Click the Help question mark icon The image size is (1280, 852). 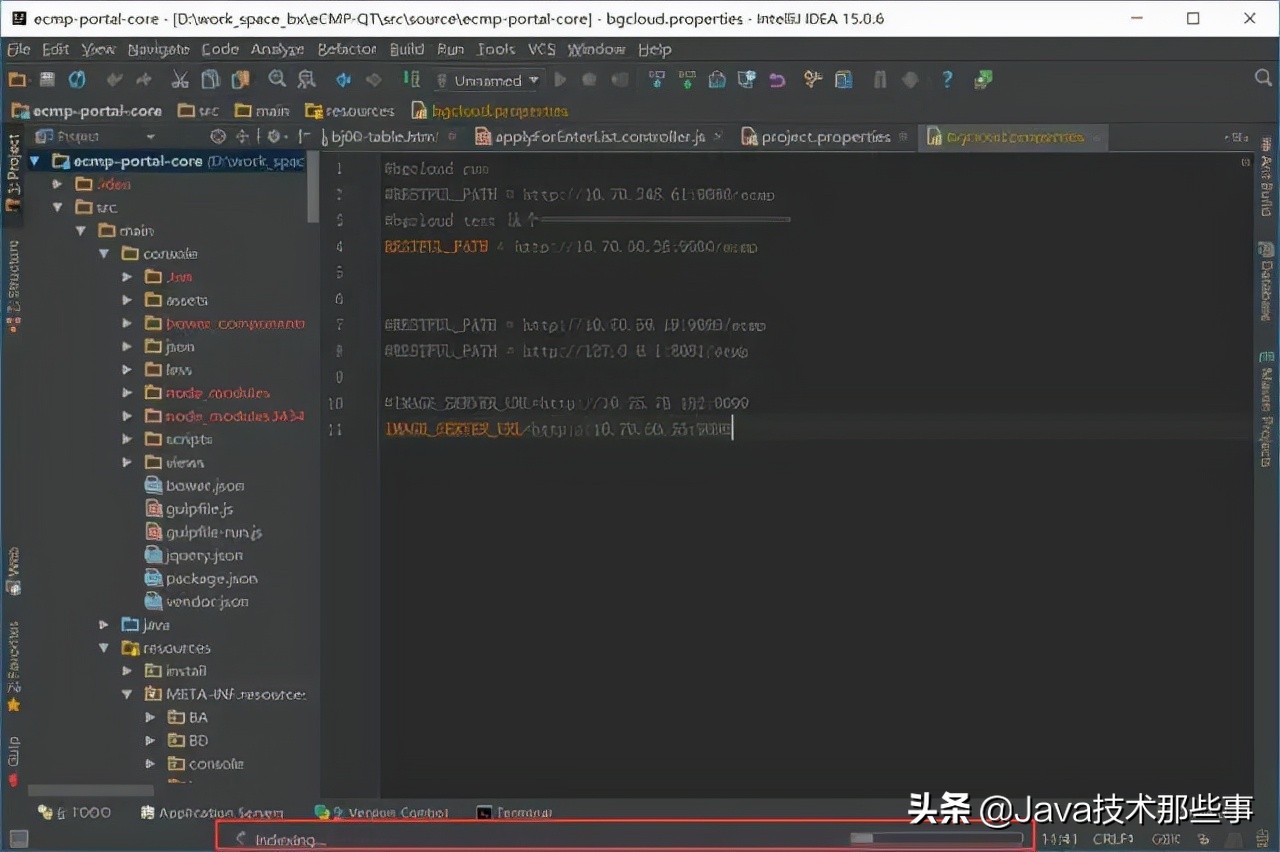[x=947, y=80]
